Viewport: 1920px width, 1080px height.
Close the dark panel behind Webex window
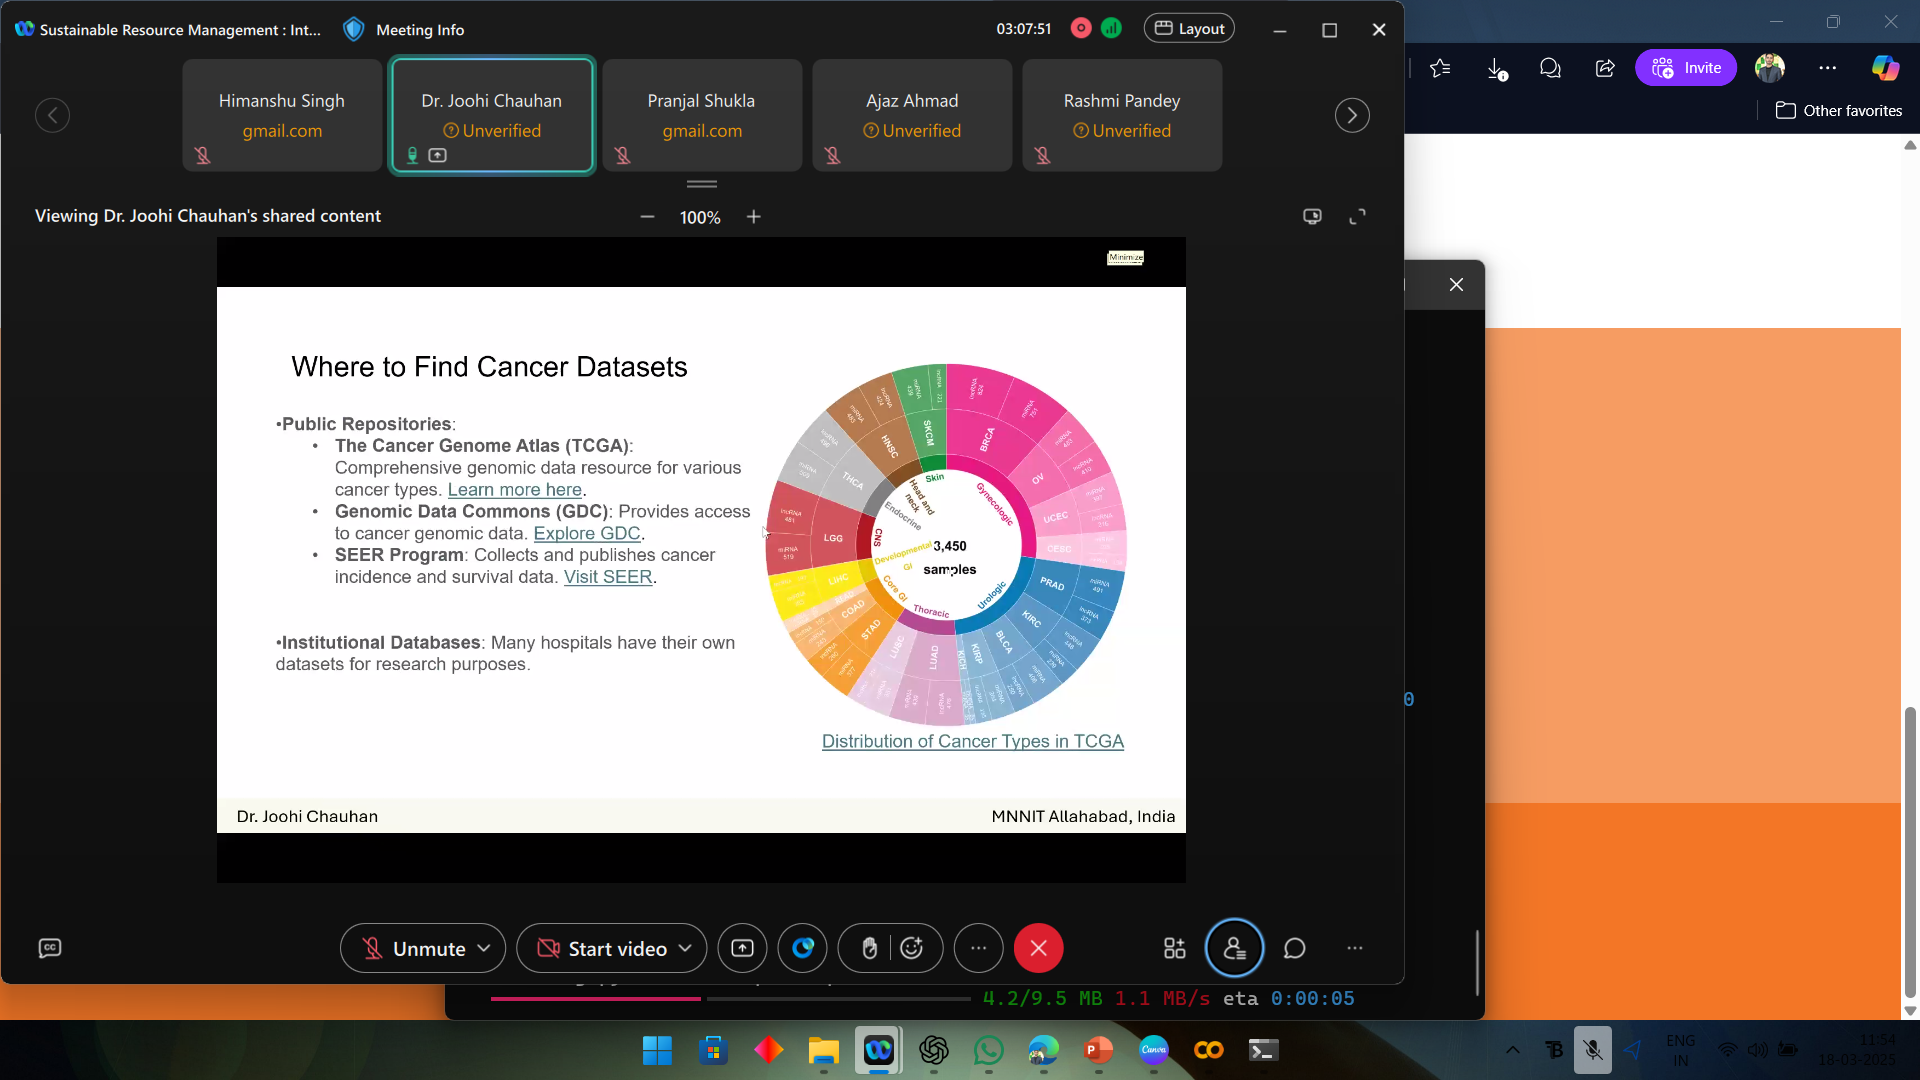point(1456,285)
